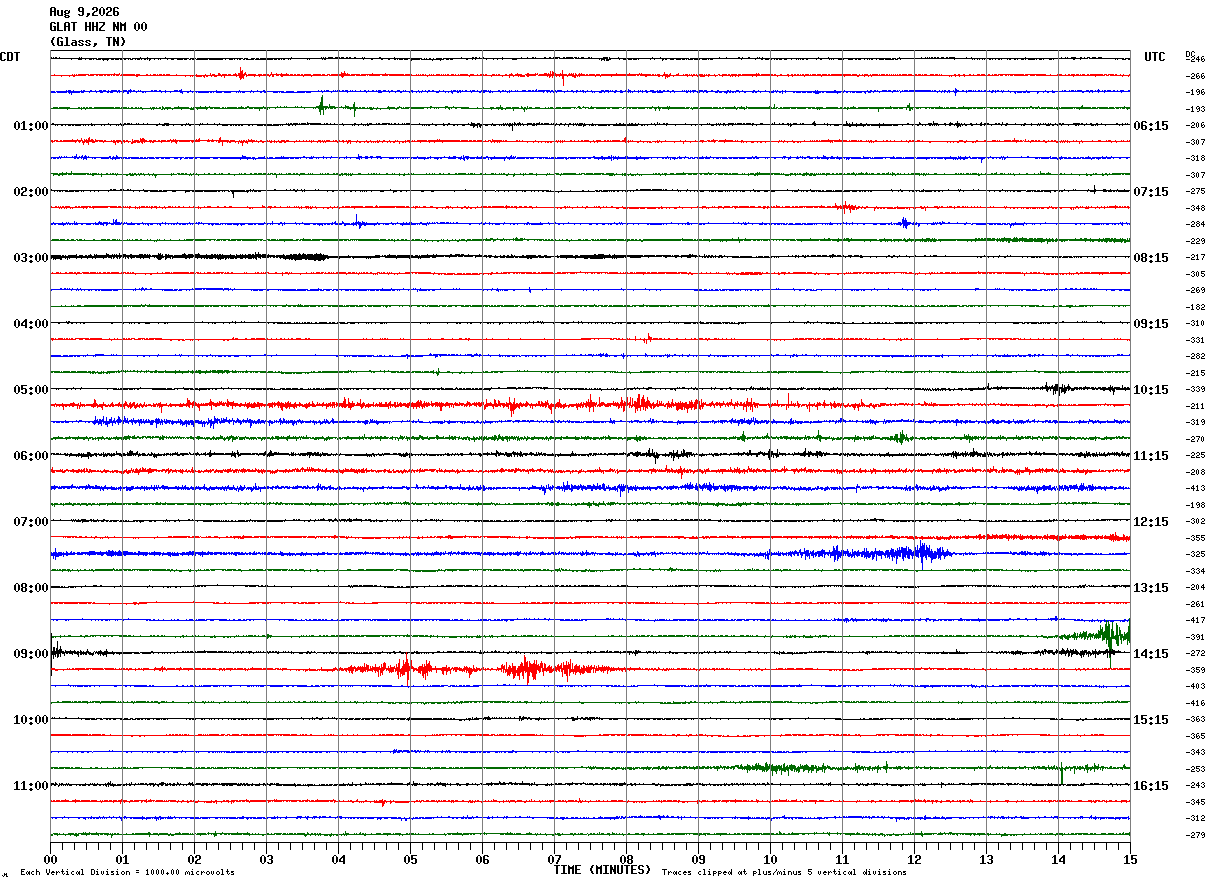Click DC offset value -217

click(x=1195, y=257)
